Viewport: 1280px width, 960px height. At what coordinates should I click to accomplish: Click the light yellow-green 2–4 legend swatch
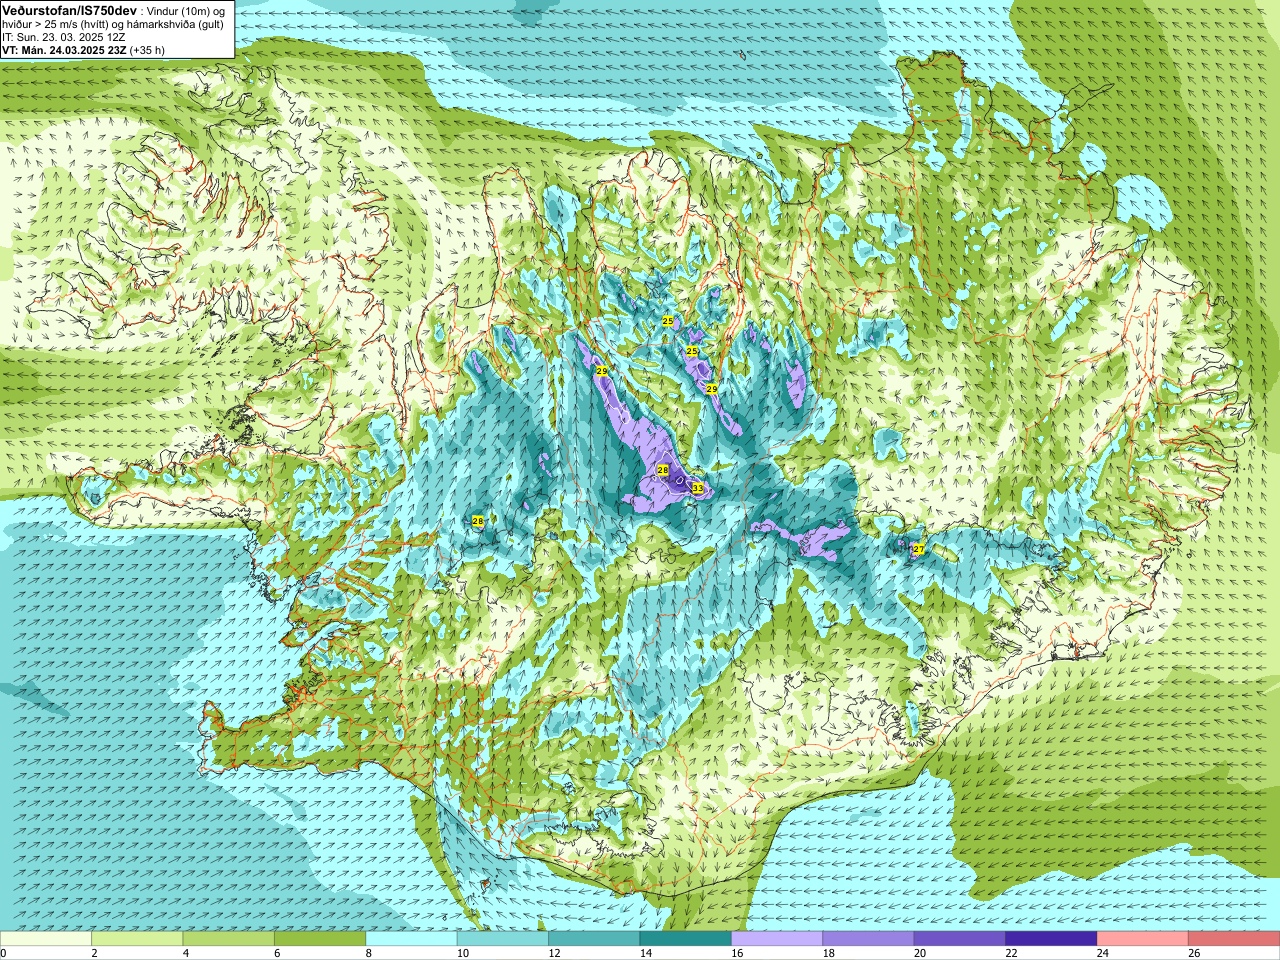coord(138,938)
